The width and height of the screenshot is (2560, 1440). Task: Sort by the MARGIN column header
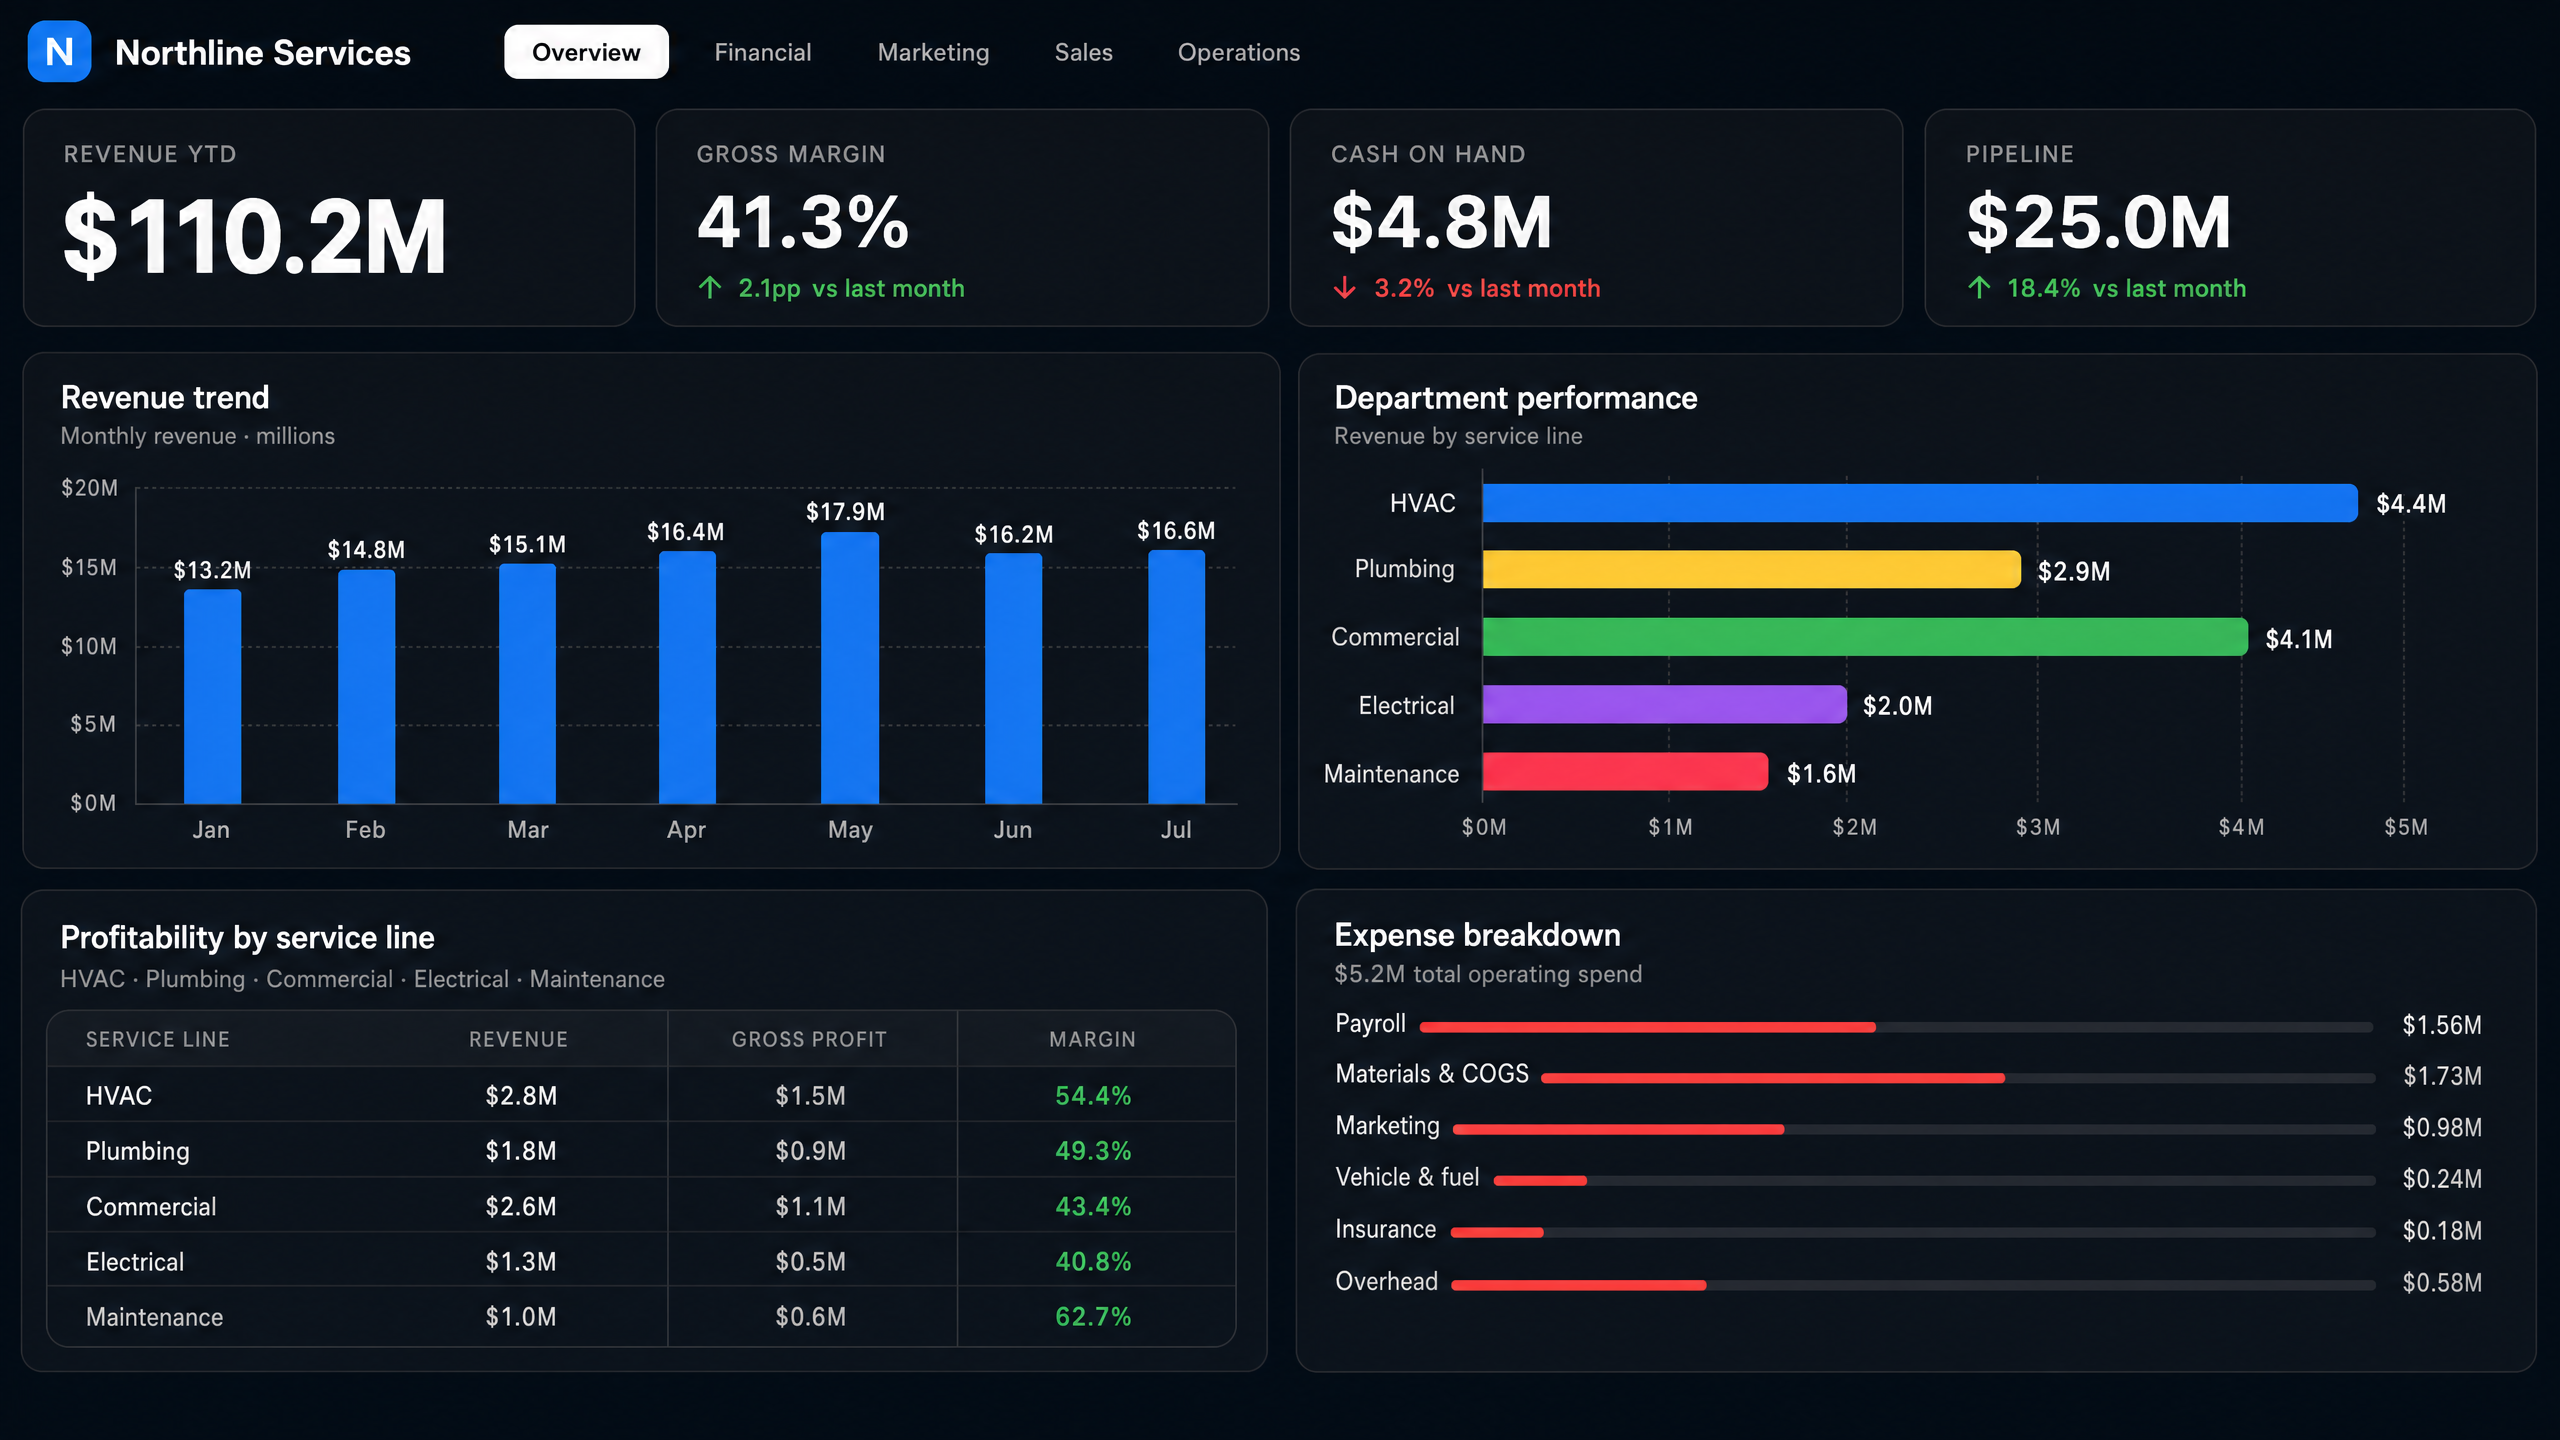pyautogui.click(x=1092, y=1039)
